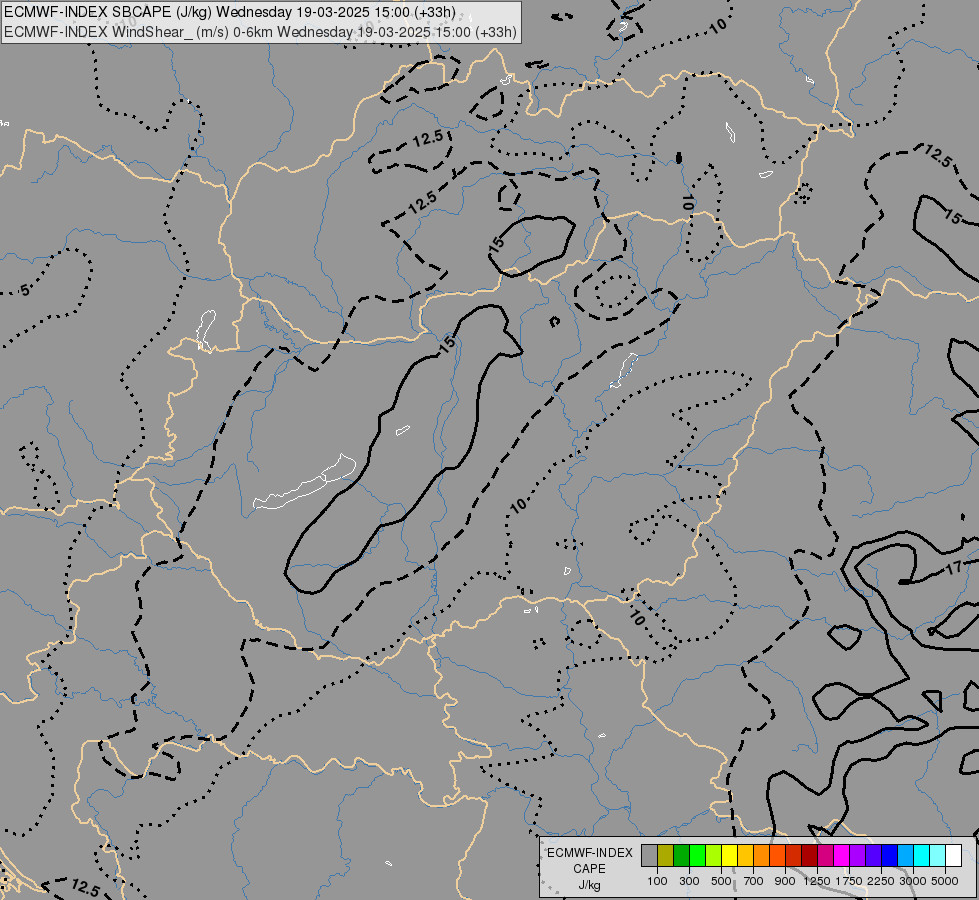This screenshot has height=900, width=979.
Task: Click the '700' legend scale value
Action: click(x=754, y=881)
